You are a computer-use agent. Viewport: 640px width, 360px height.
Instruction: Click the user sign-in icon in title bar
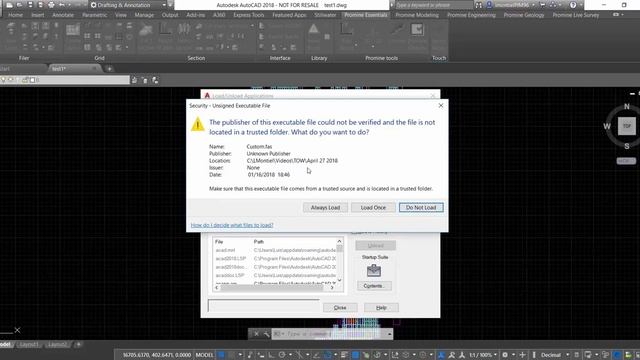coord(489,5)
